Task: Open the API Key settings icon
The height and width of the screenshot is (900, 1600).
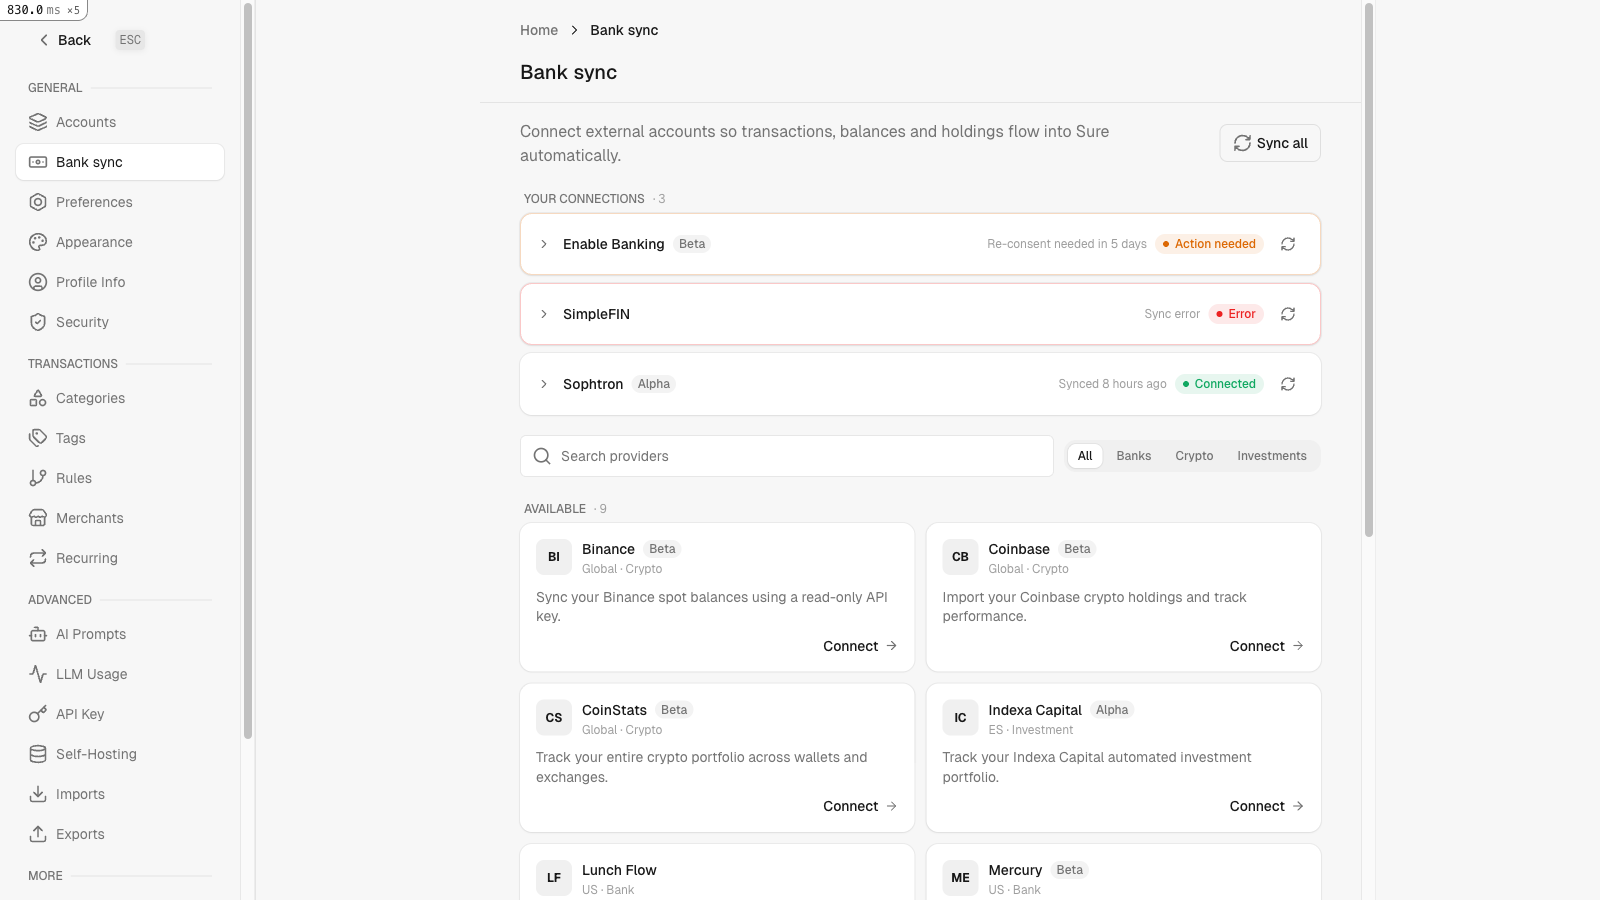Action: tap(38, 714)
